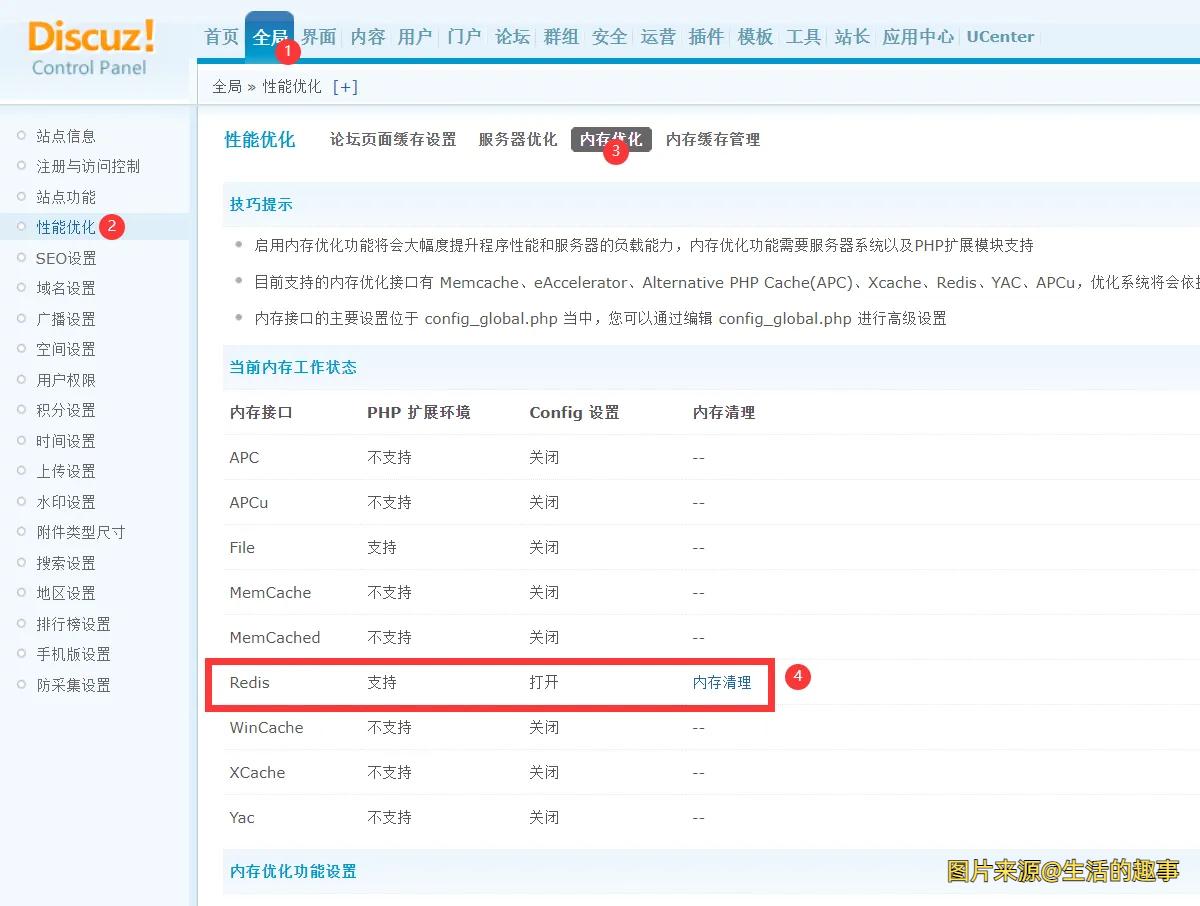Open the 模板 menu in top navigation
The height and width of the screenshot is (906, 1200).
(754, 36)
